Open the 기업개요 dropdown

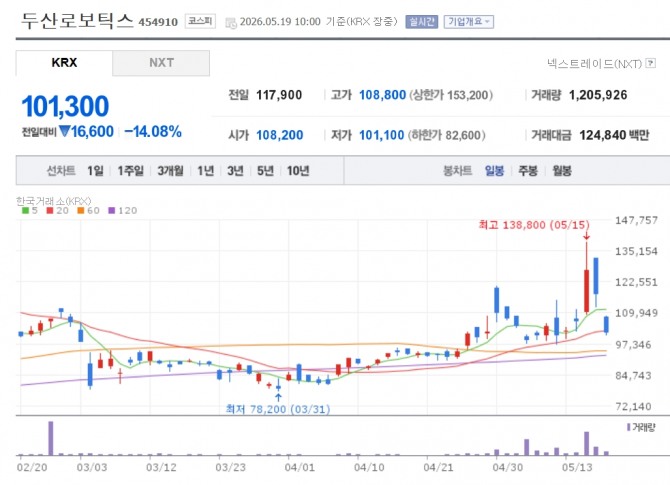[469, 21]
